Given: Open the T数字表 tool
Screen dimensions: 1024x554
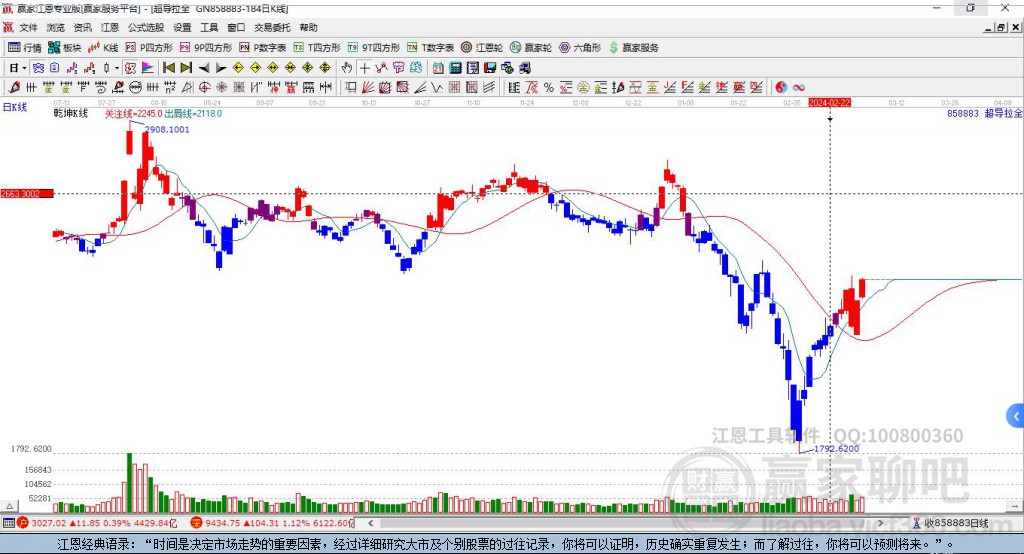Looking at the screenshot, I should pyautogui.click(x=430, y=48).
